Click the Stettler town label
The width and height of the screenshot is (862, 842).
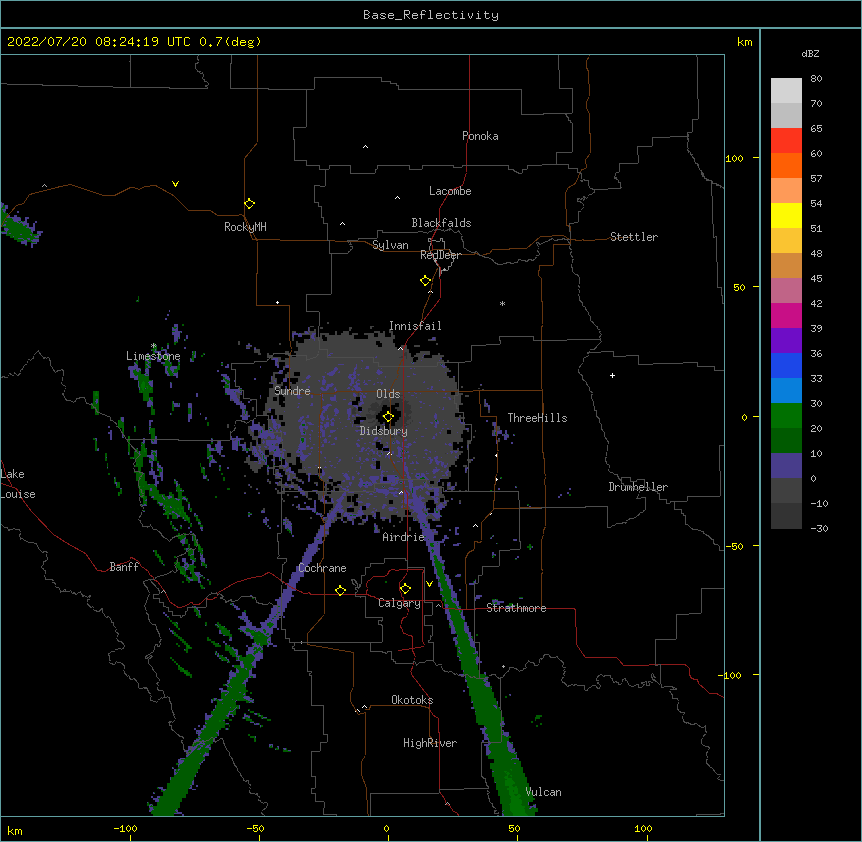[634, 237]
